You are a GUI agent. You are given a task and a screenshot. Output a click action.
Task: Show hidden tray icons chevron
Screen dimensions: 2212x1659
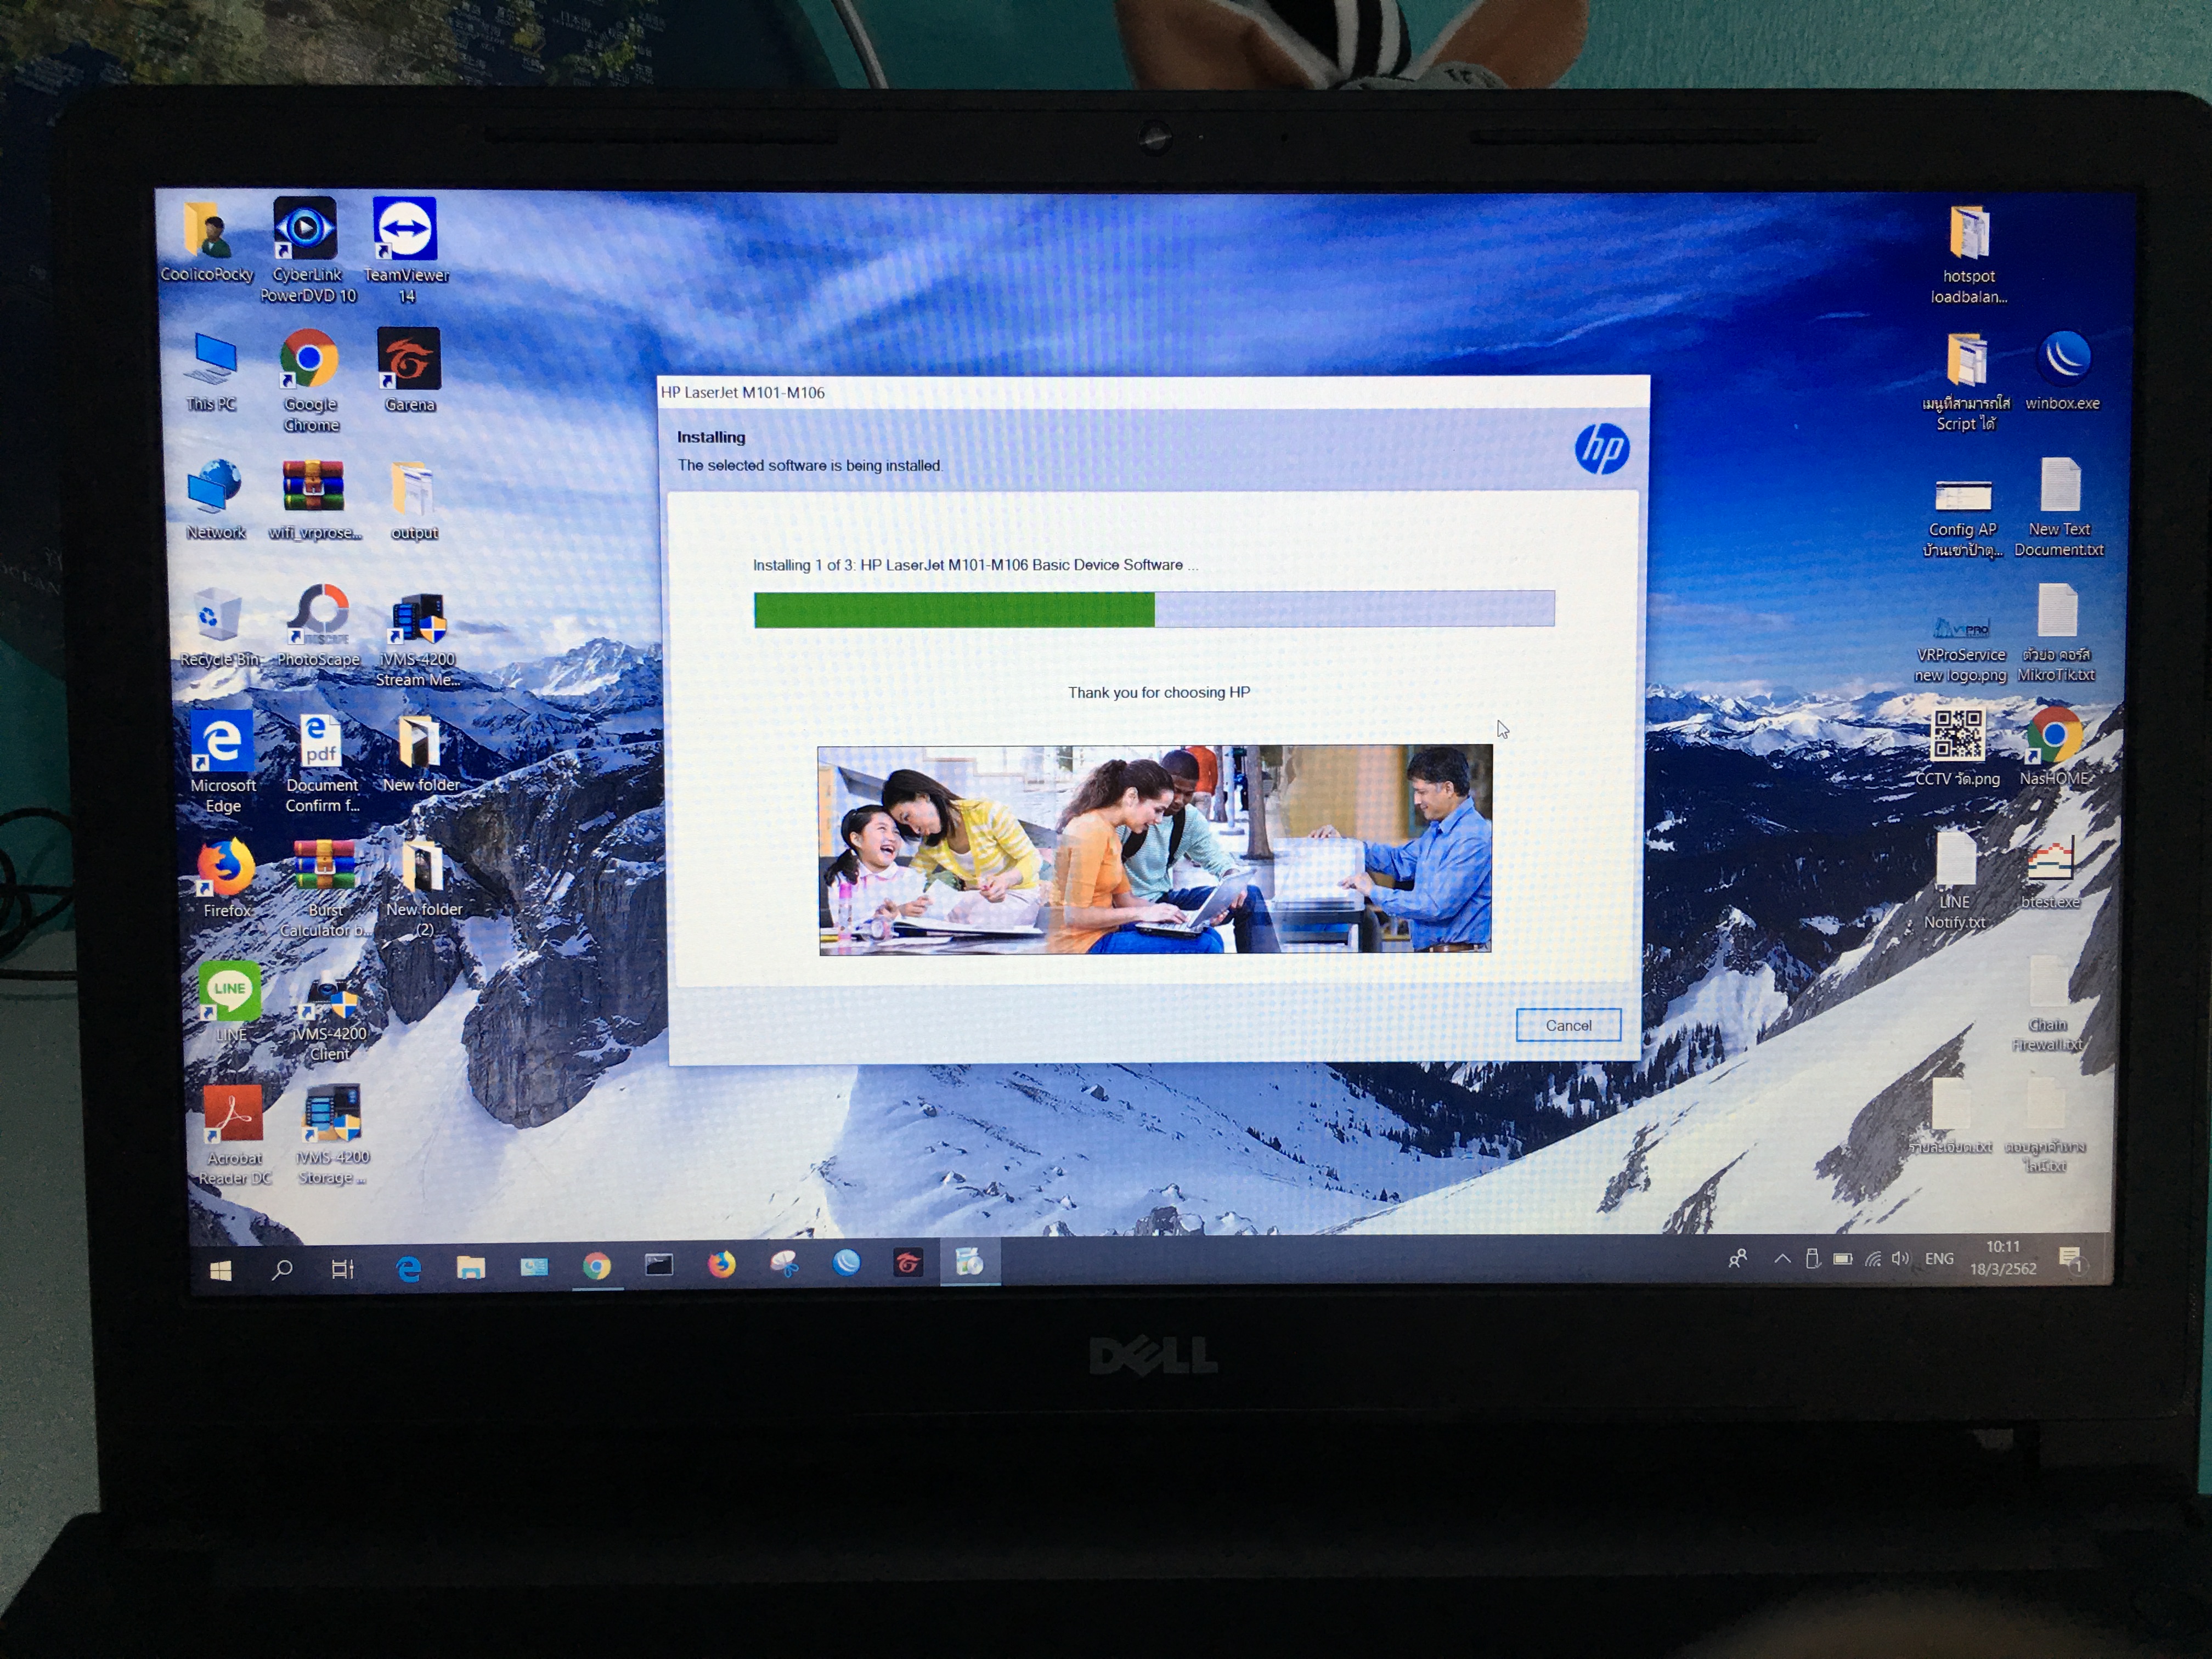pyautogui.click(x=1782, y=1259)
